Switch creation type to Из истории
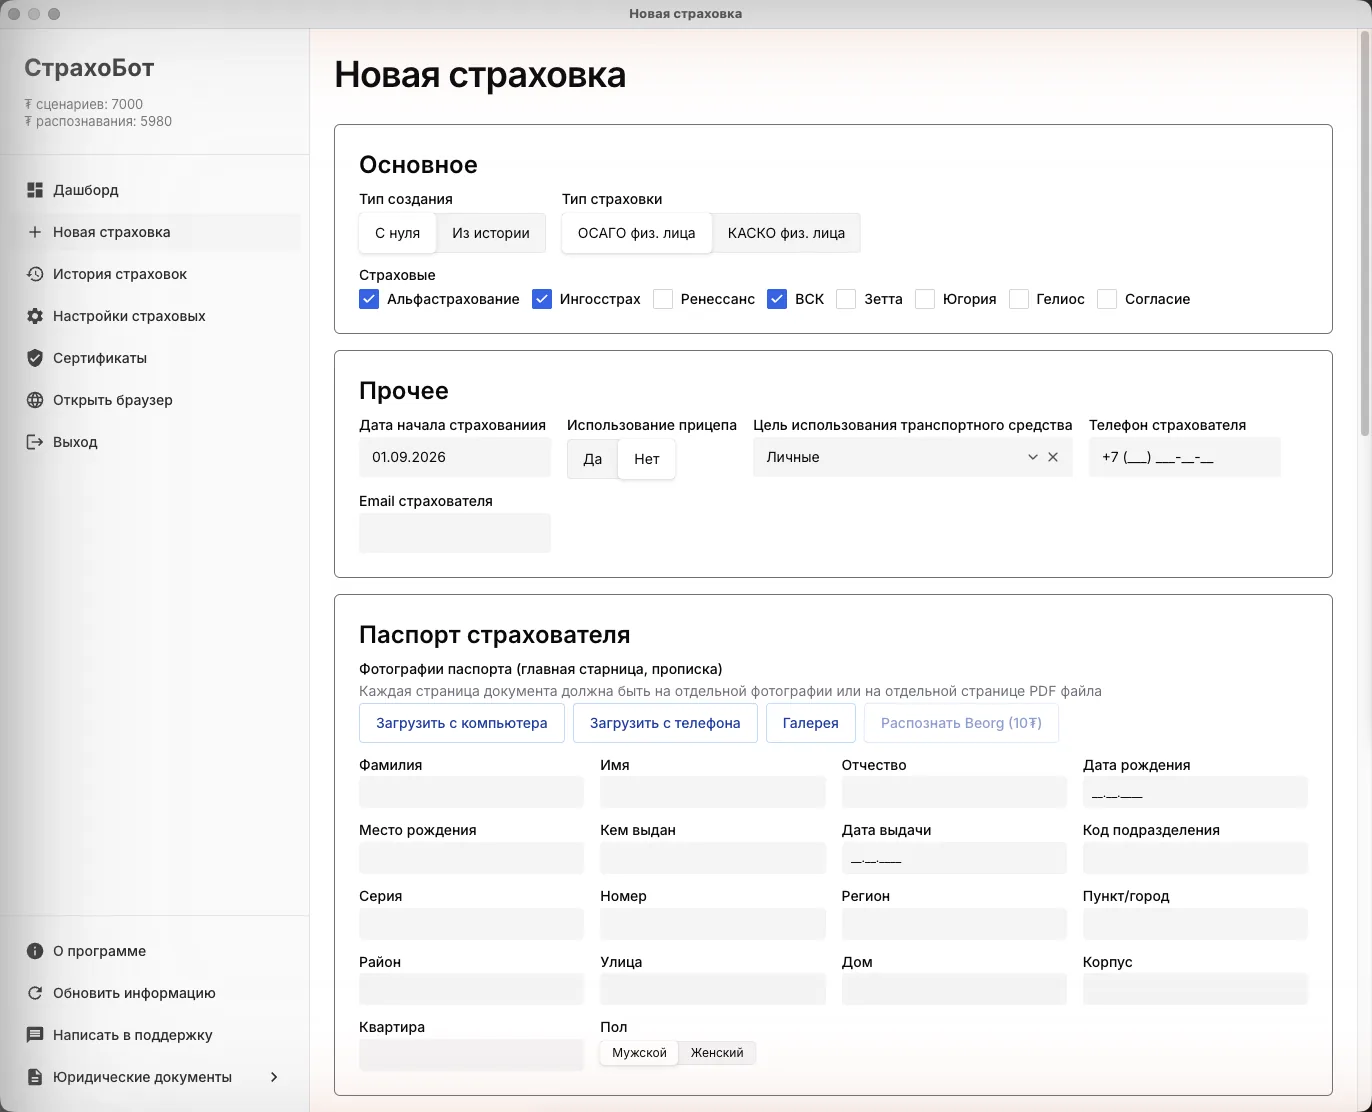 [x=491, y=233]
